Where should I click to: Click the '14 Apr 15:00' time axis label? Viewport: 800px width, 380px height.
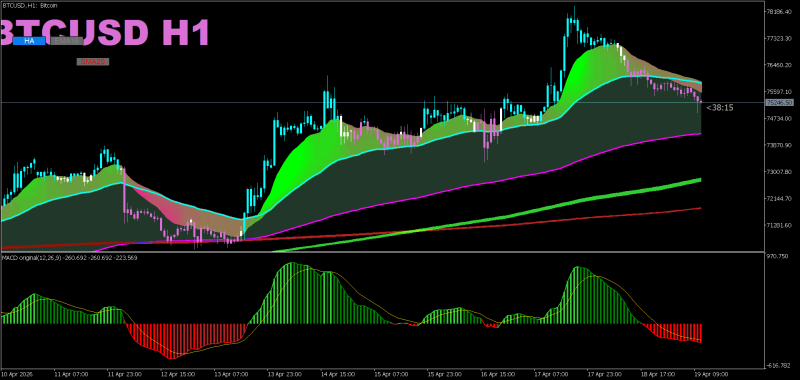click(x=337, y=374)
